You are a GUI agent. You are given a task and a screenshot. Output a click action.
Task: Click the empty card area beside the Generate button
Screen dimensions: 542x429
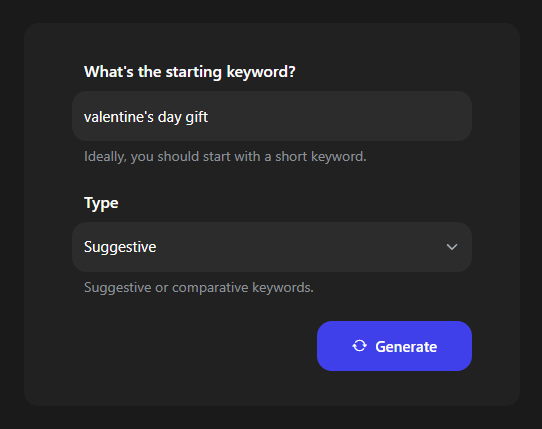[x=194, y=346]
